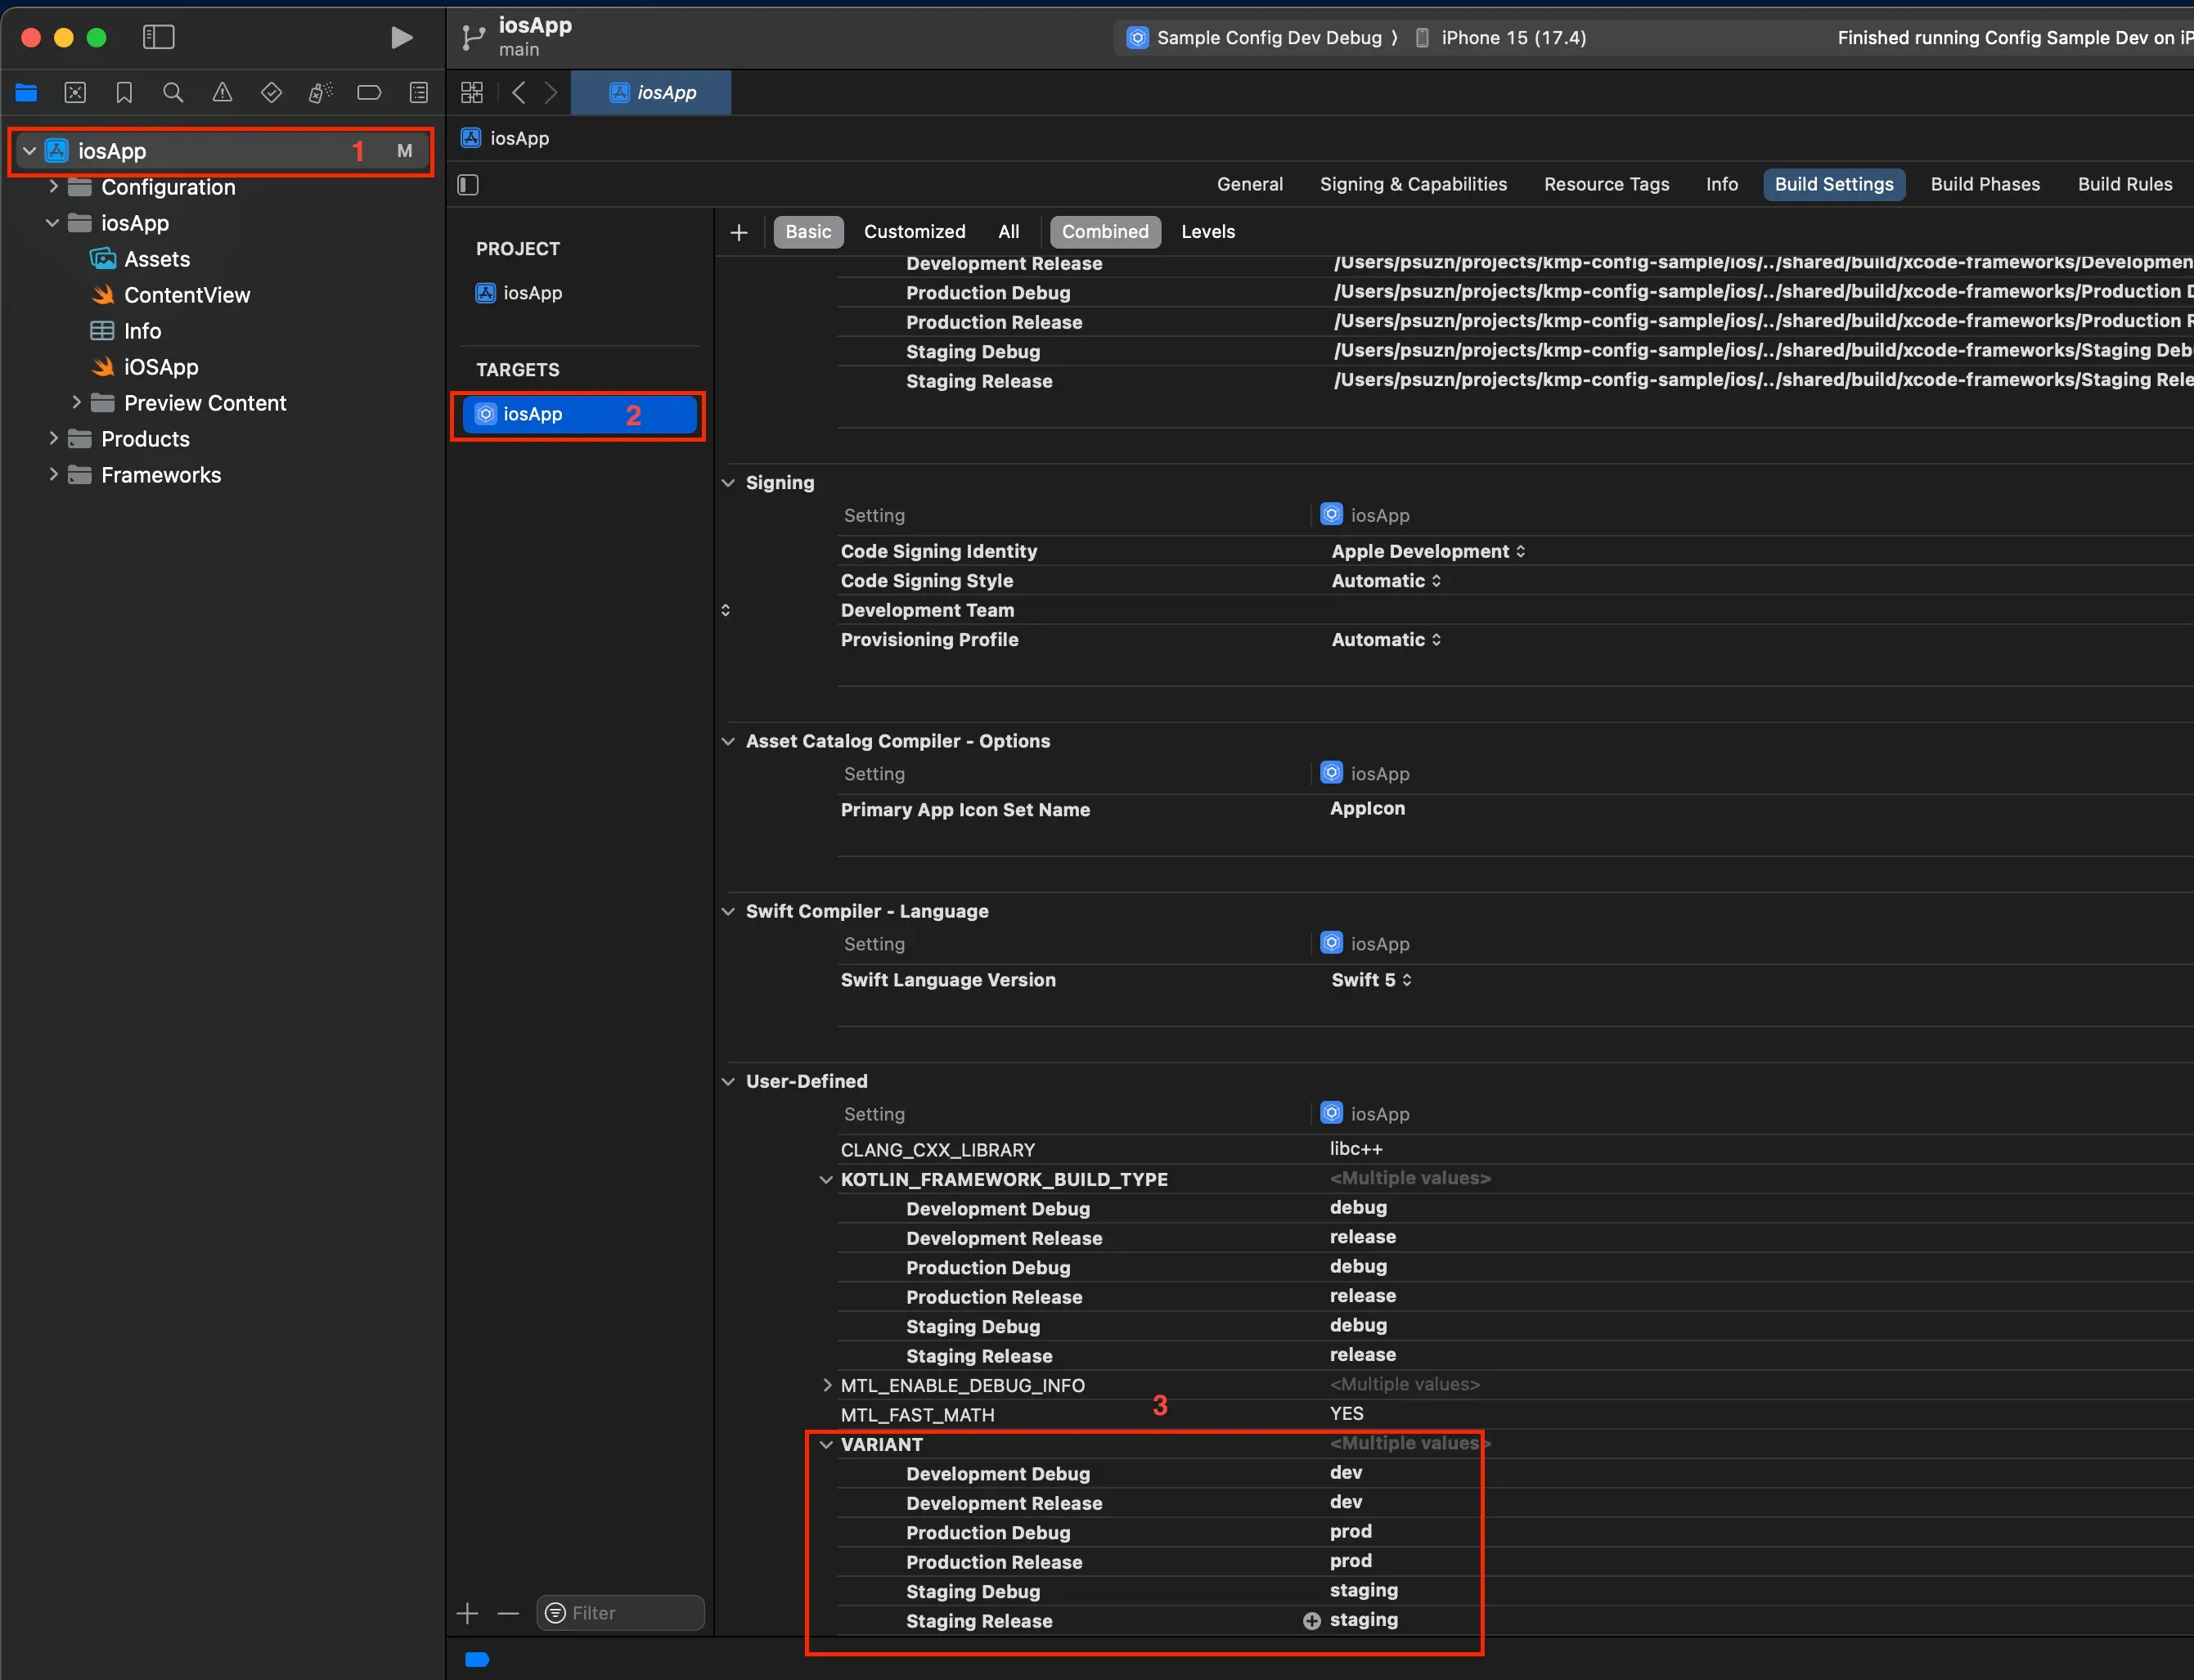Viewport: 2194px width, 1680px height.
Task: Click the plus on Staging Release staging value
Action: pos(1311,1621)
